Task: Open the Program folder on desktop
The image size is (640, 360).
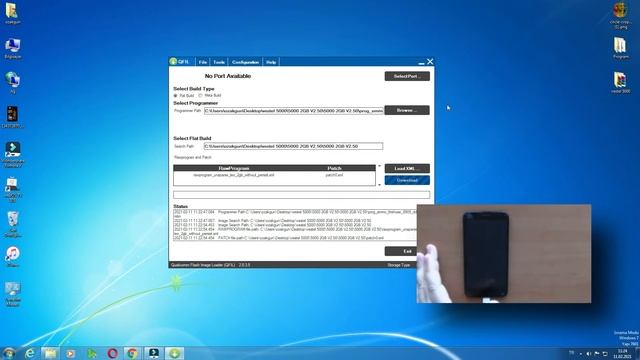Action: click(x=620, y=48)
